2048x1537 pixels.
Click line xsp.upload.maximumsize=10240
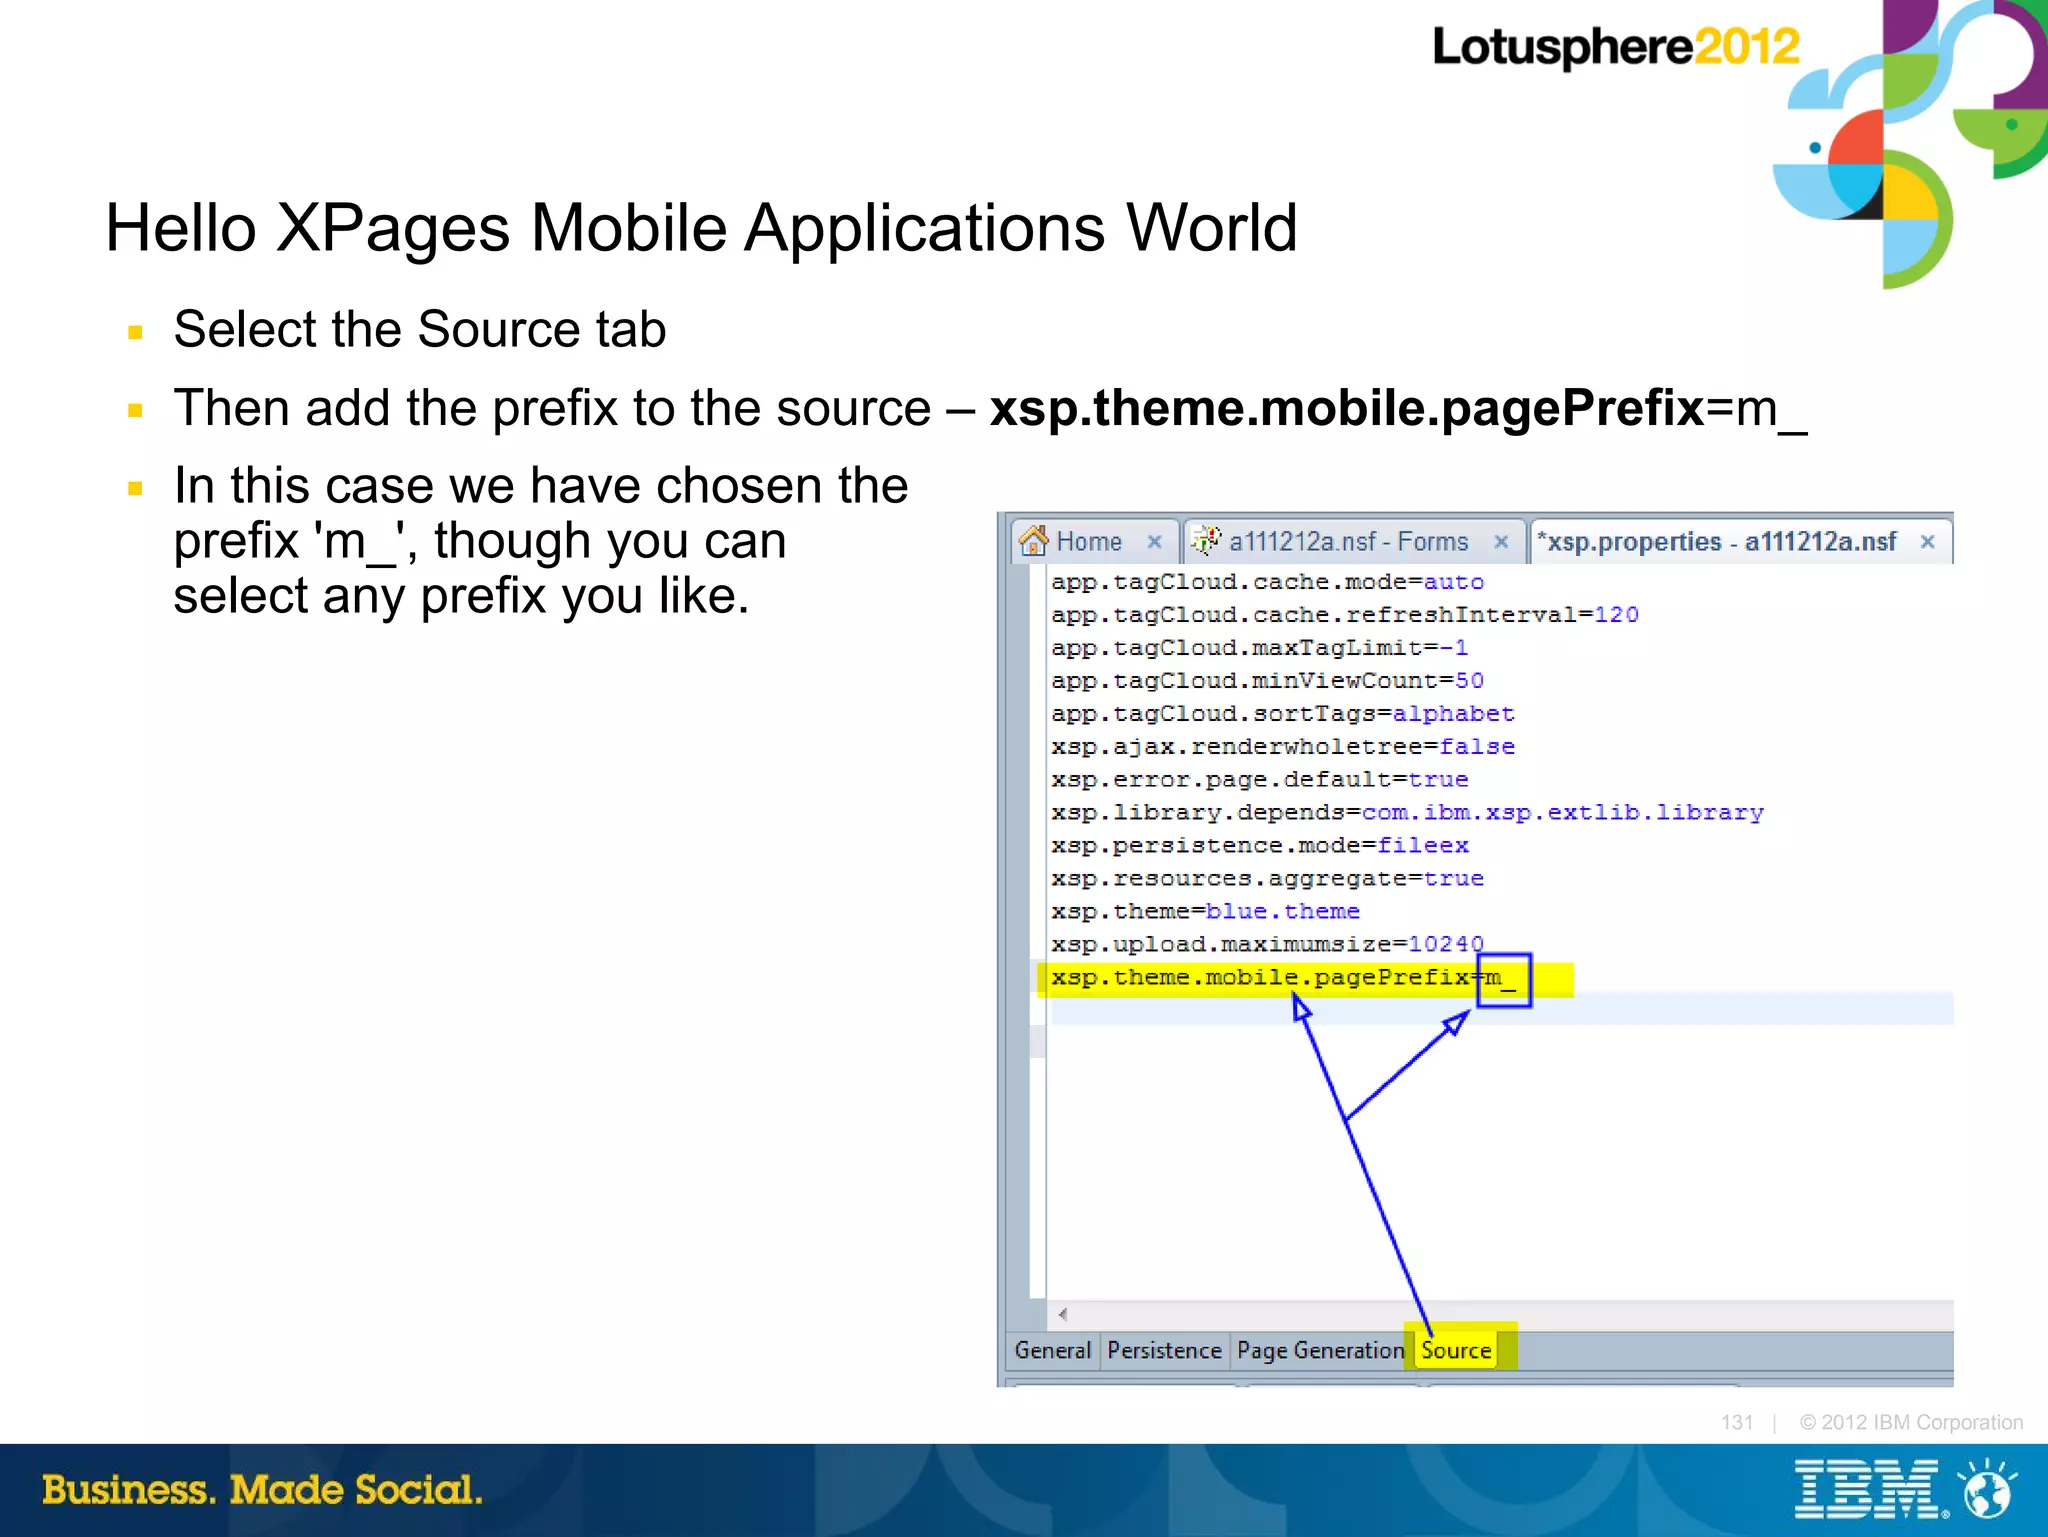coord(1267,945)
